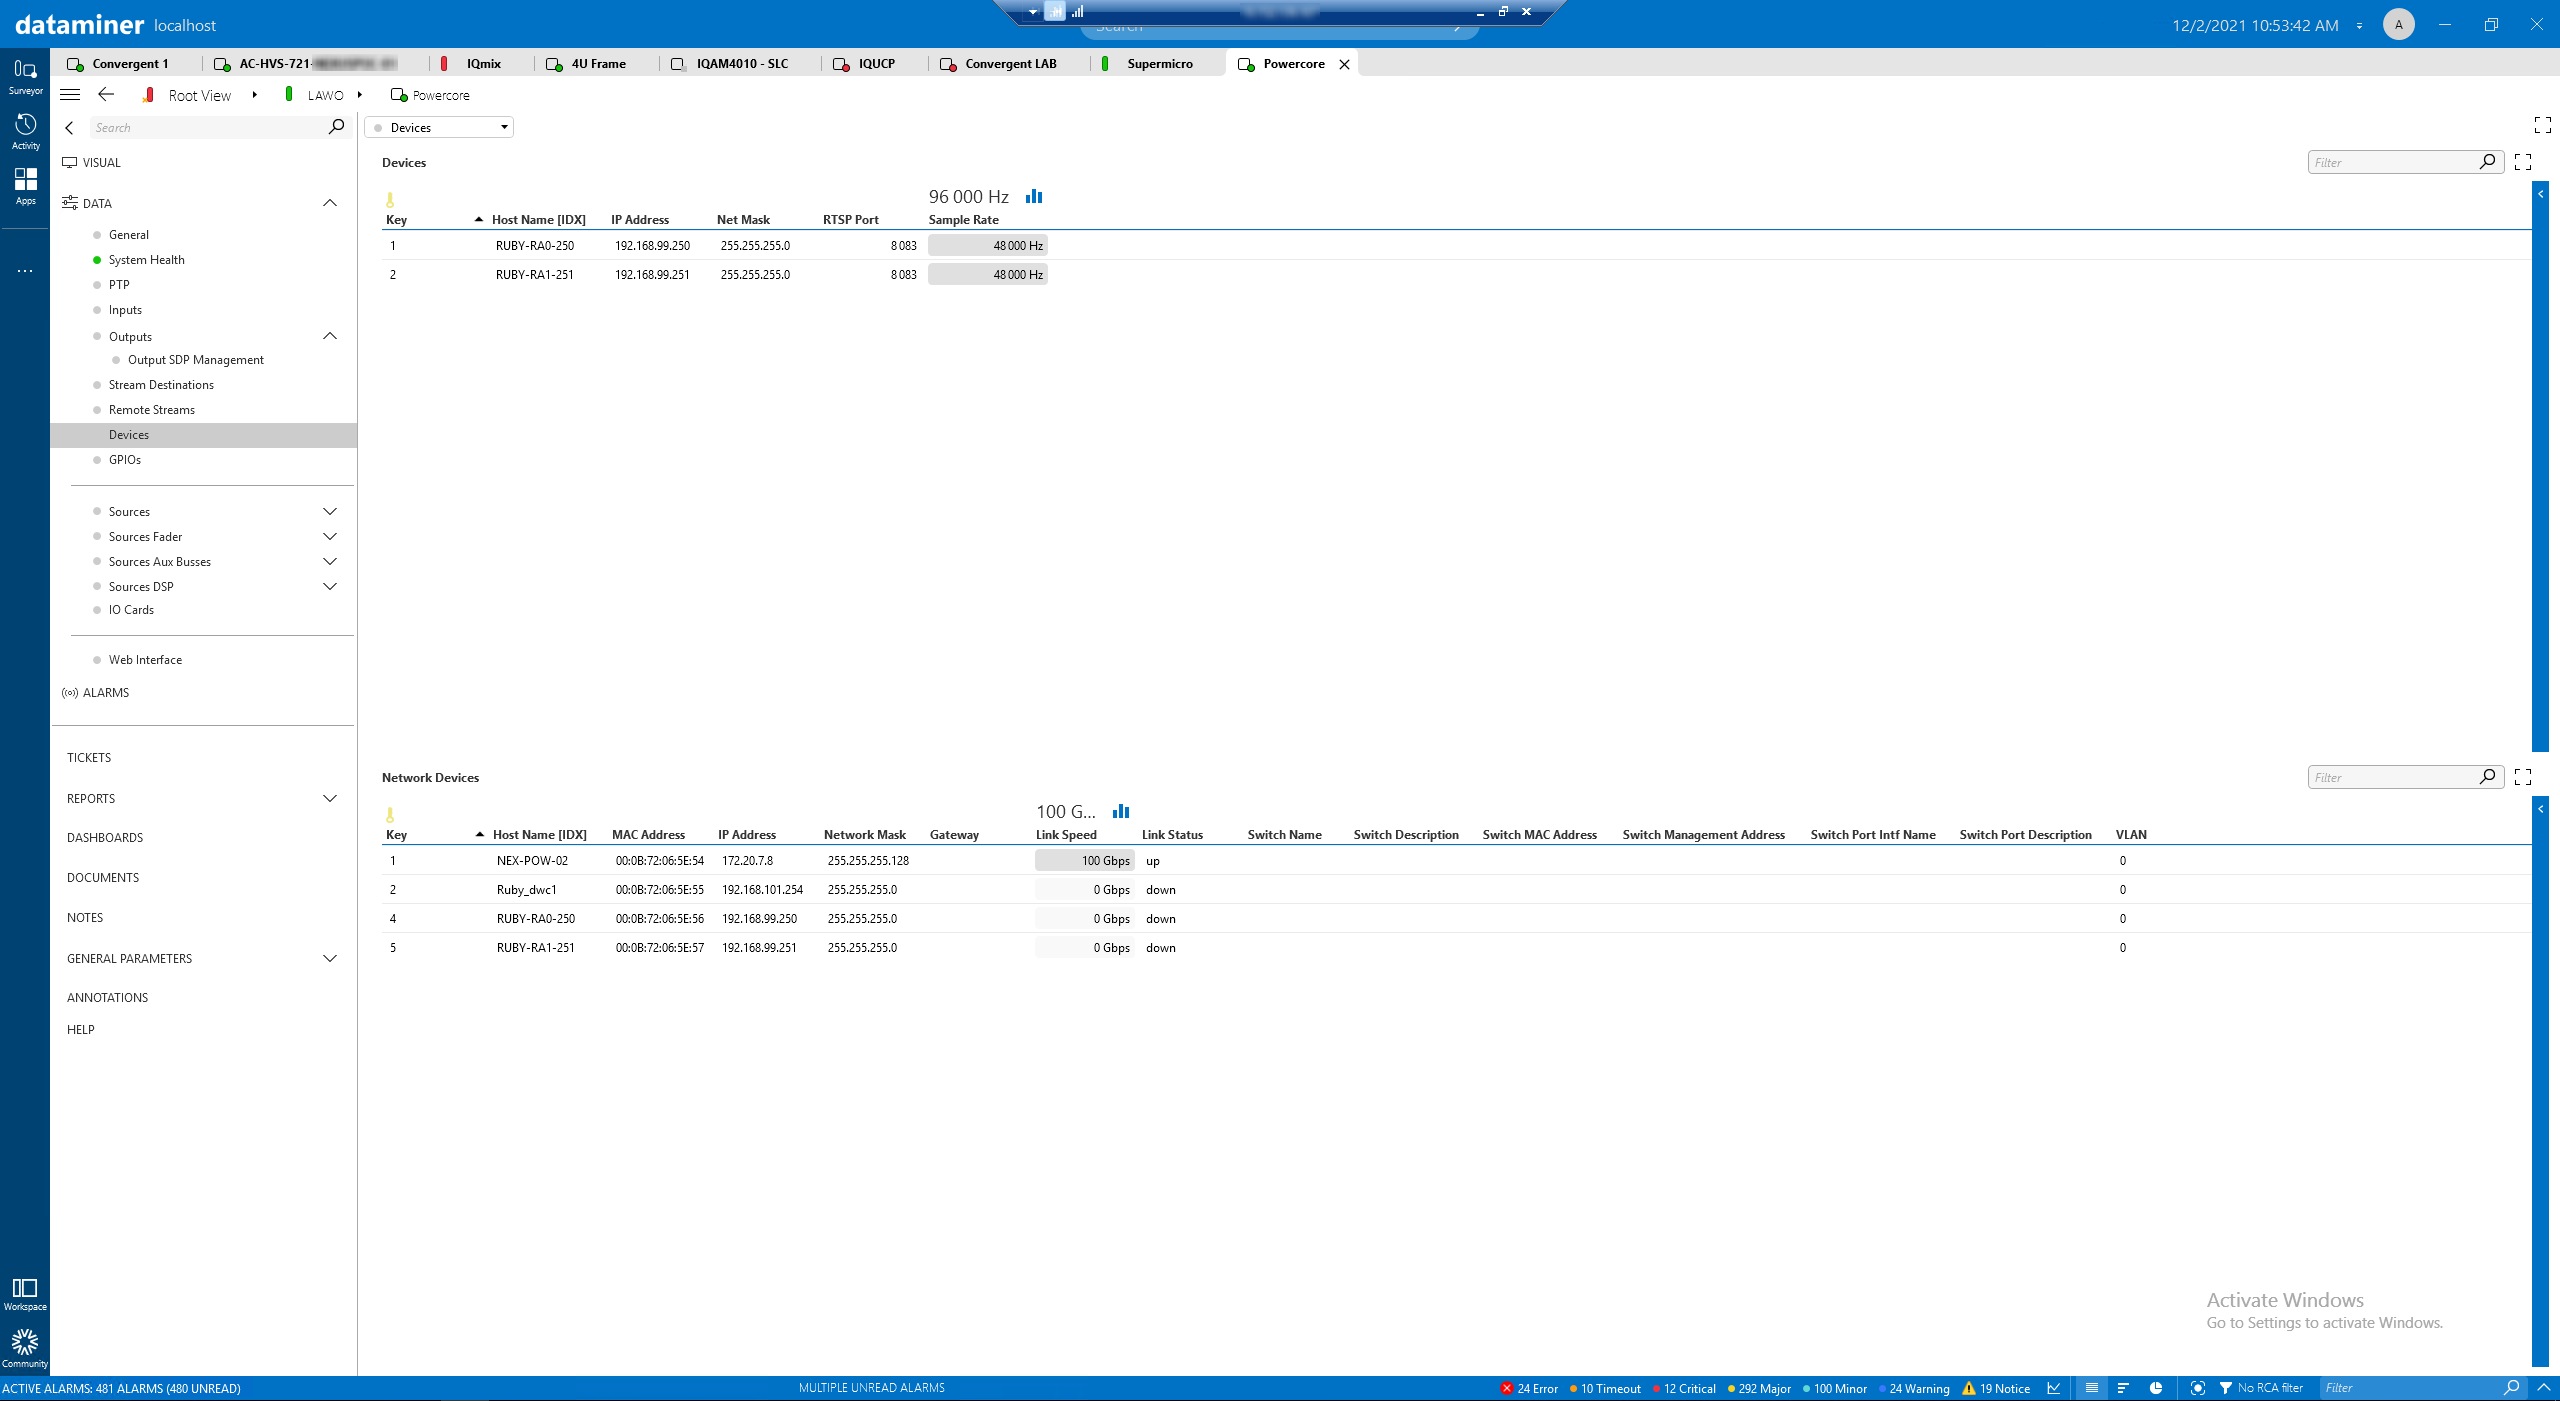Open Sample Rate column histogram icon
Screen dimensions: 2560x1401
point(1034,196)
